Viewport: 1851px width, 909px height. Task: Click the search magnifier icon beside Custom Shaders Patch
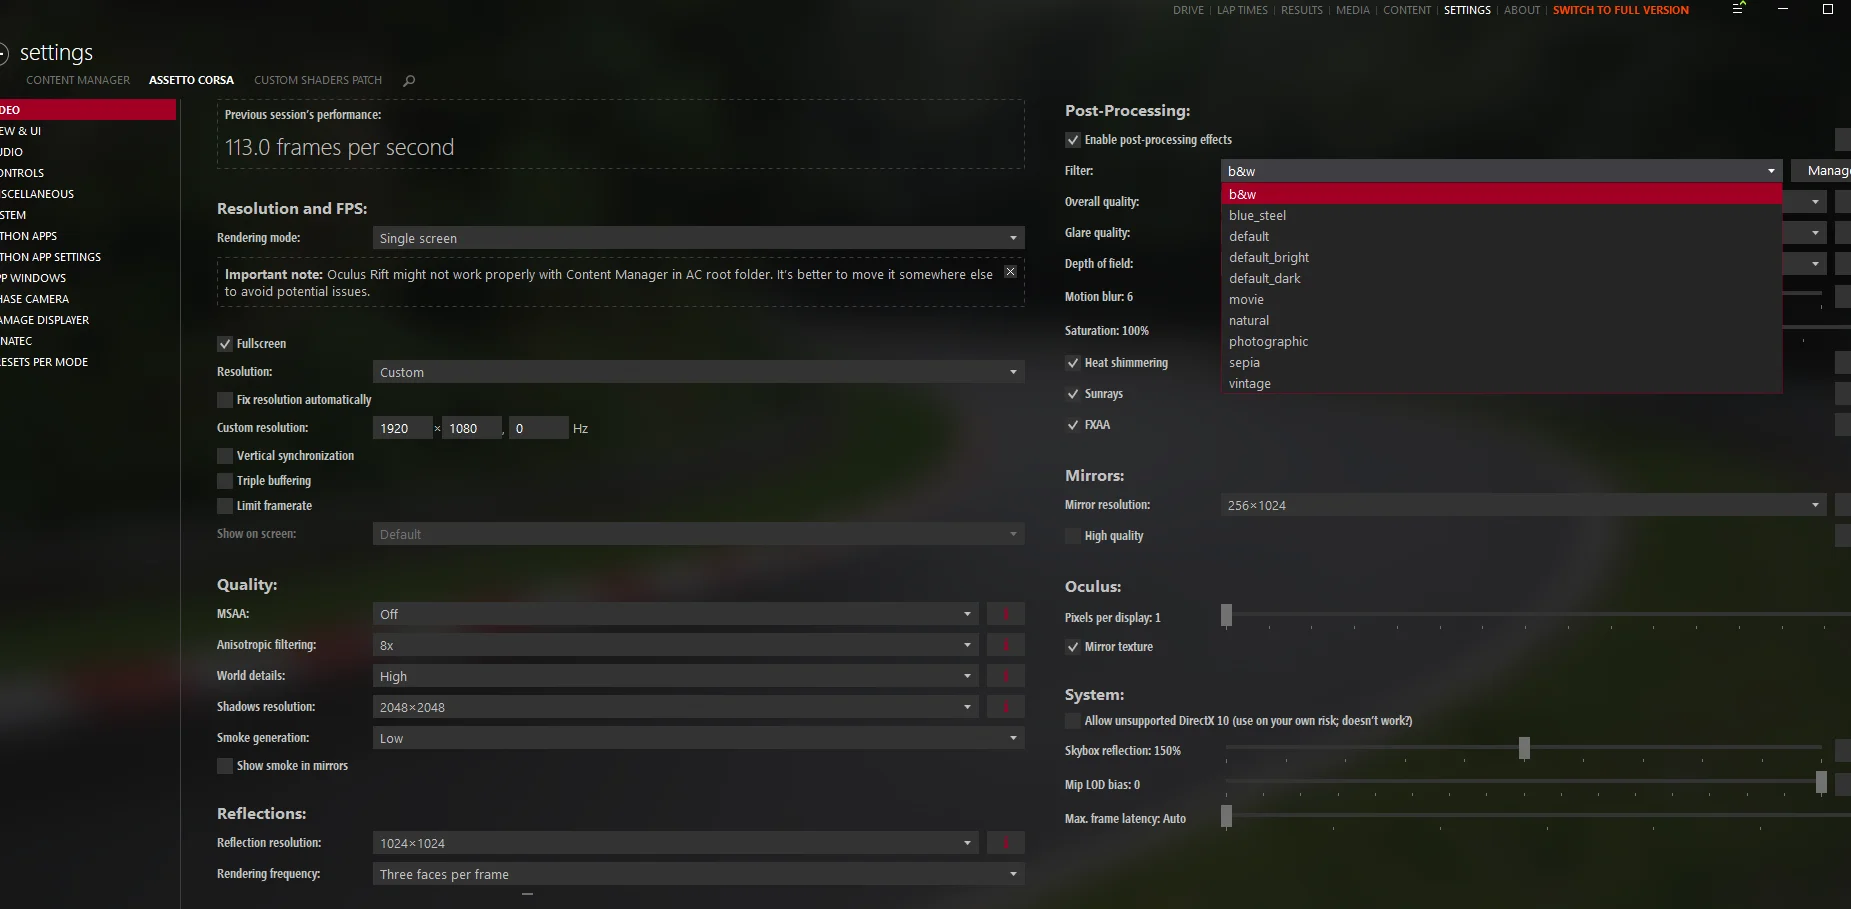point(409,80)
